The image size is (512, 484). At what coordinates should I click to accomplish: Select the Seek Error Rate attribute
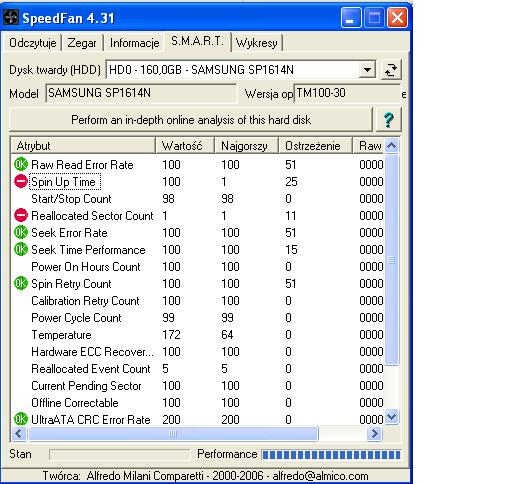69,233
